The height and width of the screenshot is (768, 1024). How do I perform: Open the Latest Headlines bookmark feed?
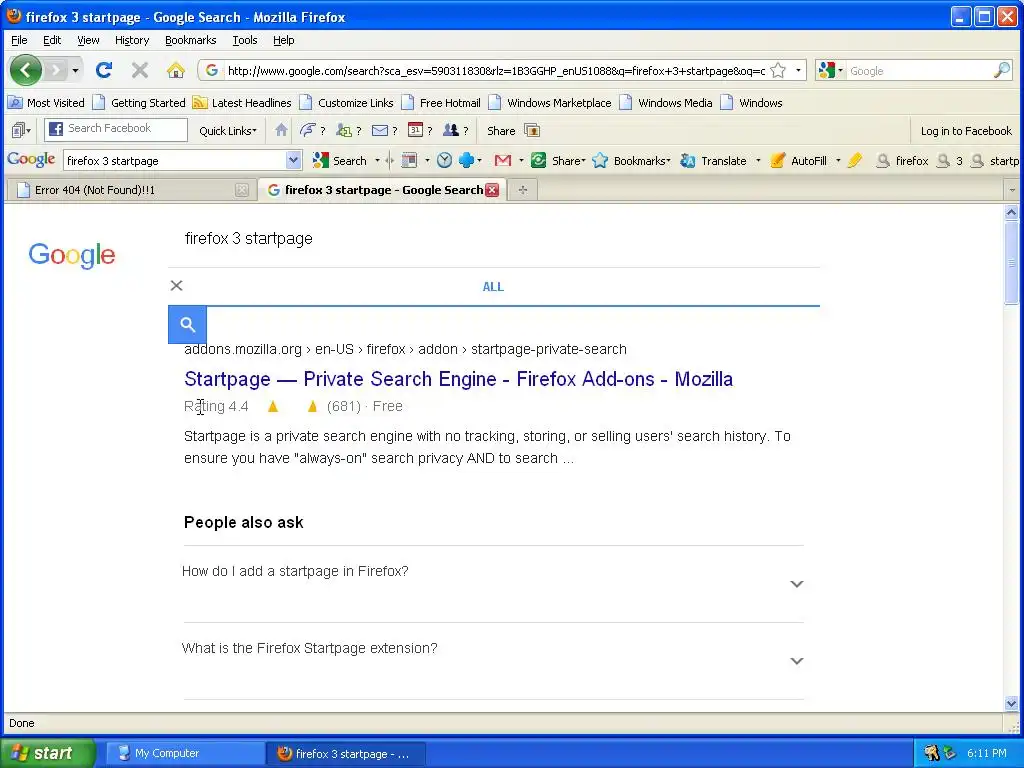click(242, 103)
